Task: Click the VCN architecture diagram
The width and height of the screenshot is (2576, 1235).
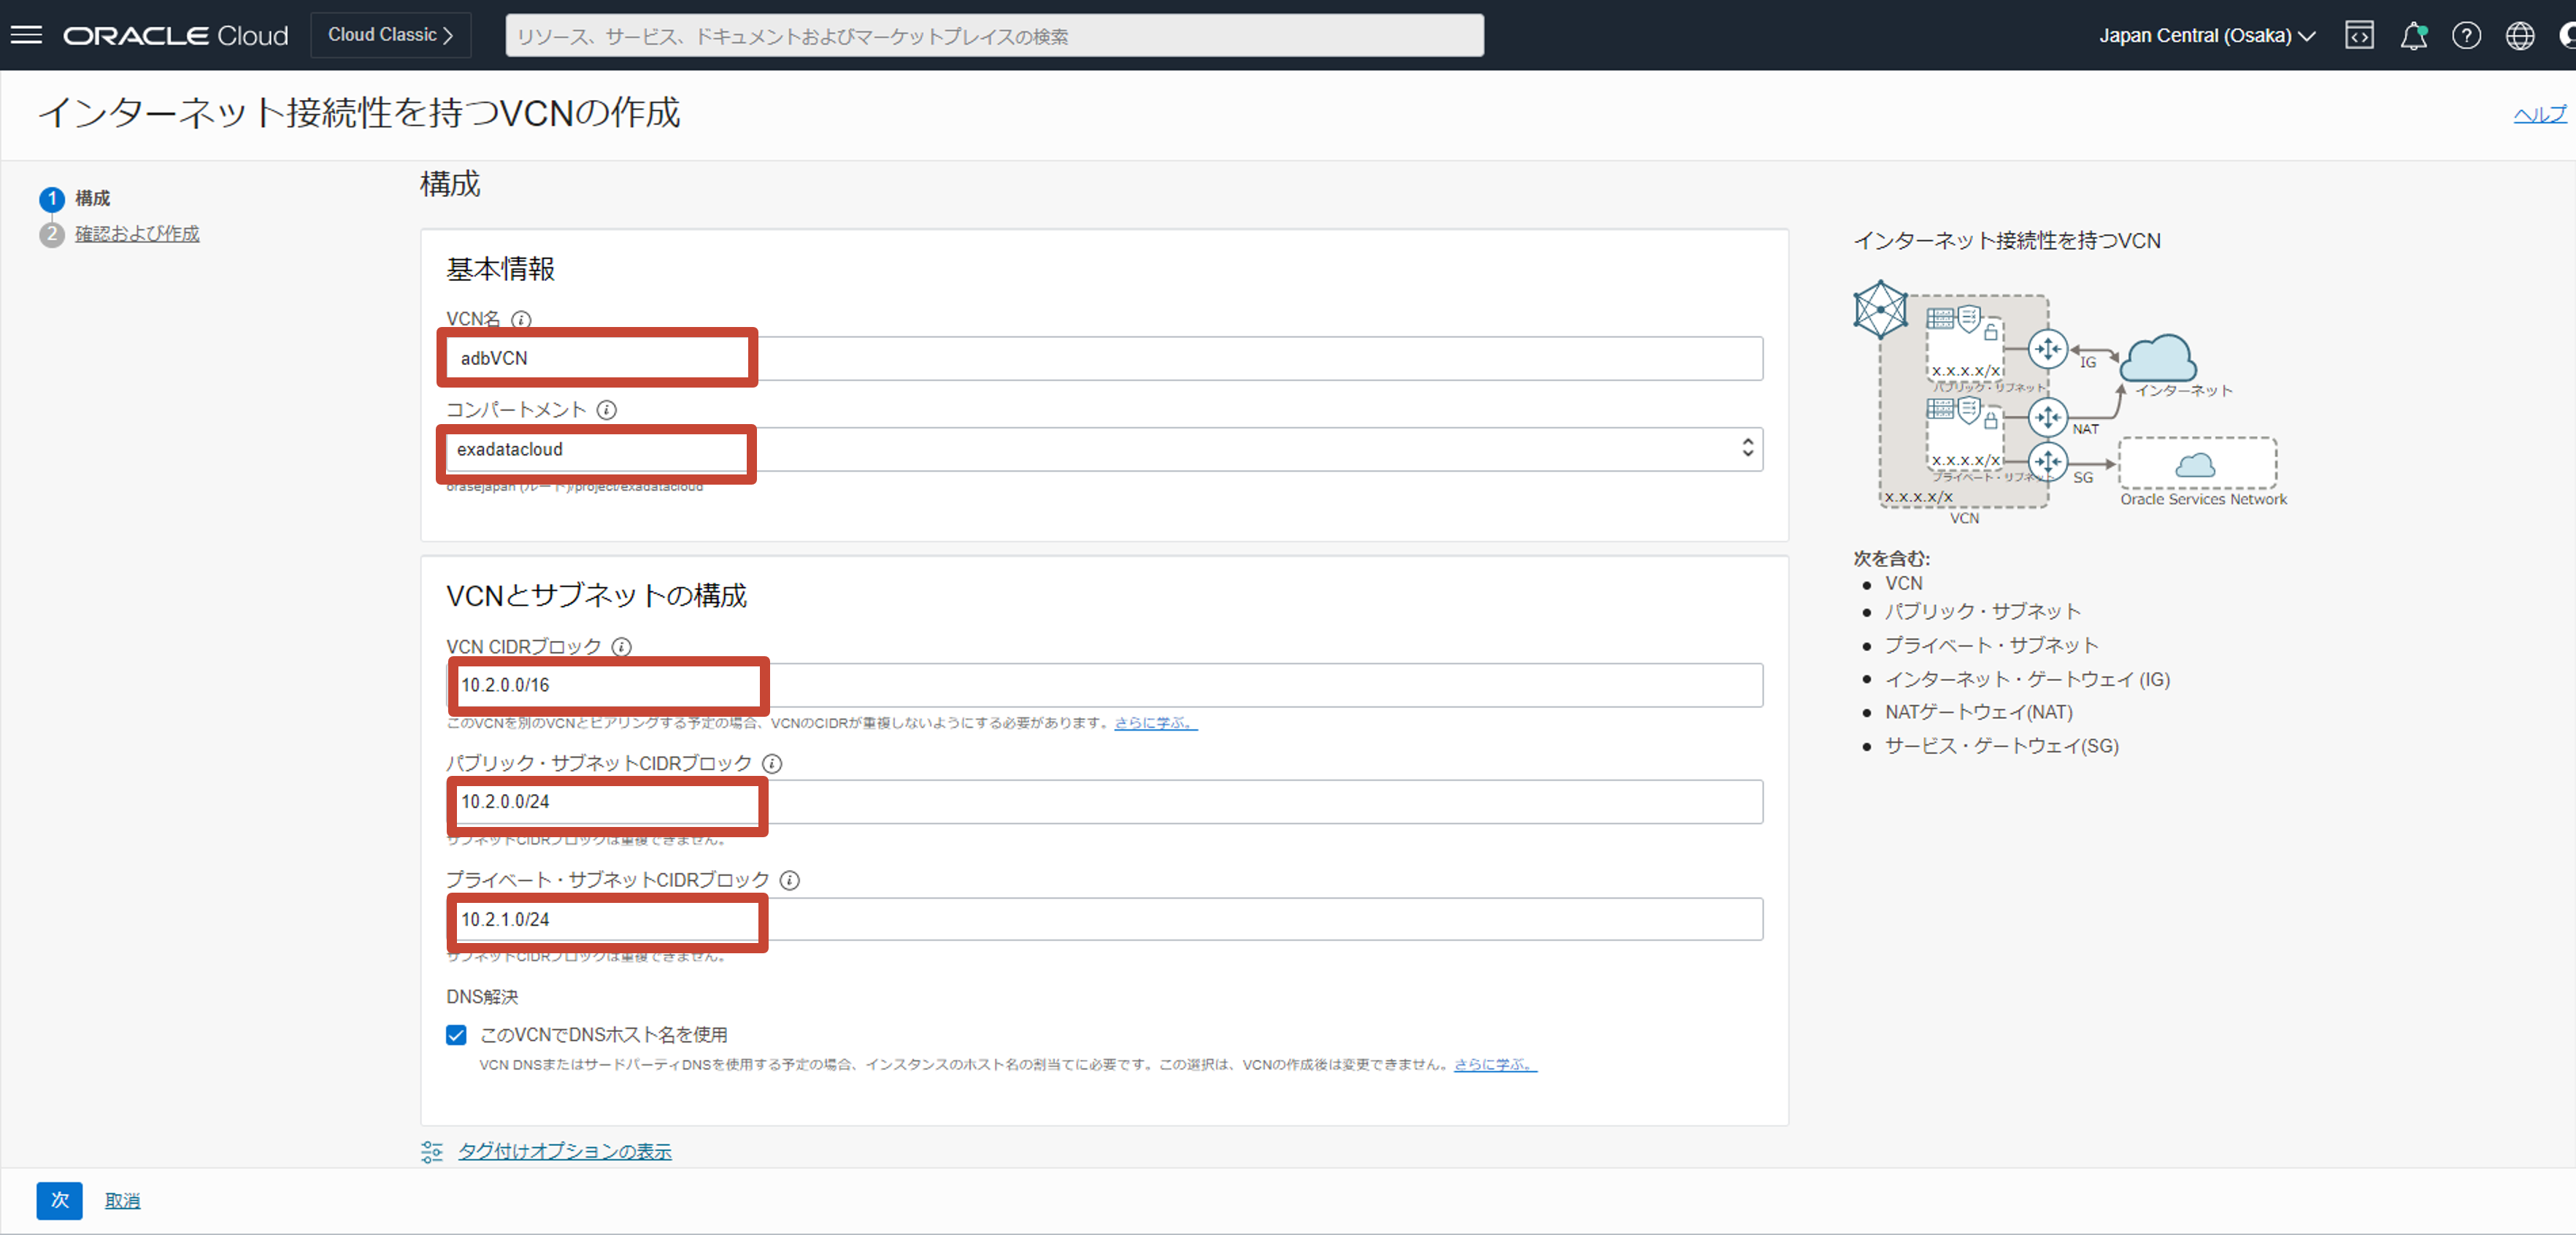Action: coord(2070,403)
